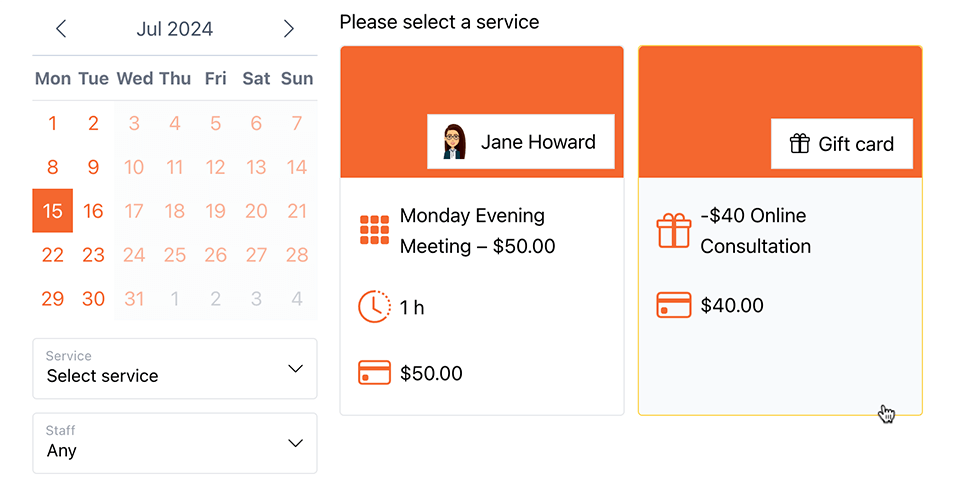Pick July 9 in the calendar
Image resolution: width=980 pixels, height=497 pixels.
pos(93,167)
